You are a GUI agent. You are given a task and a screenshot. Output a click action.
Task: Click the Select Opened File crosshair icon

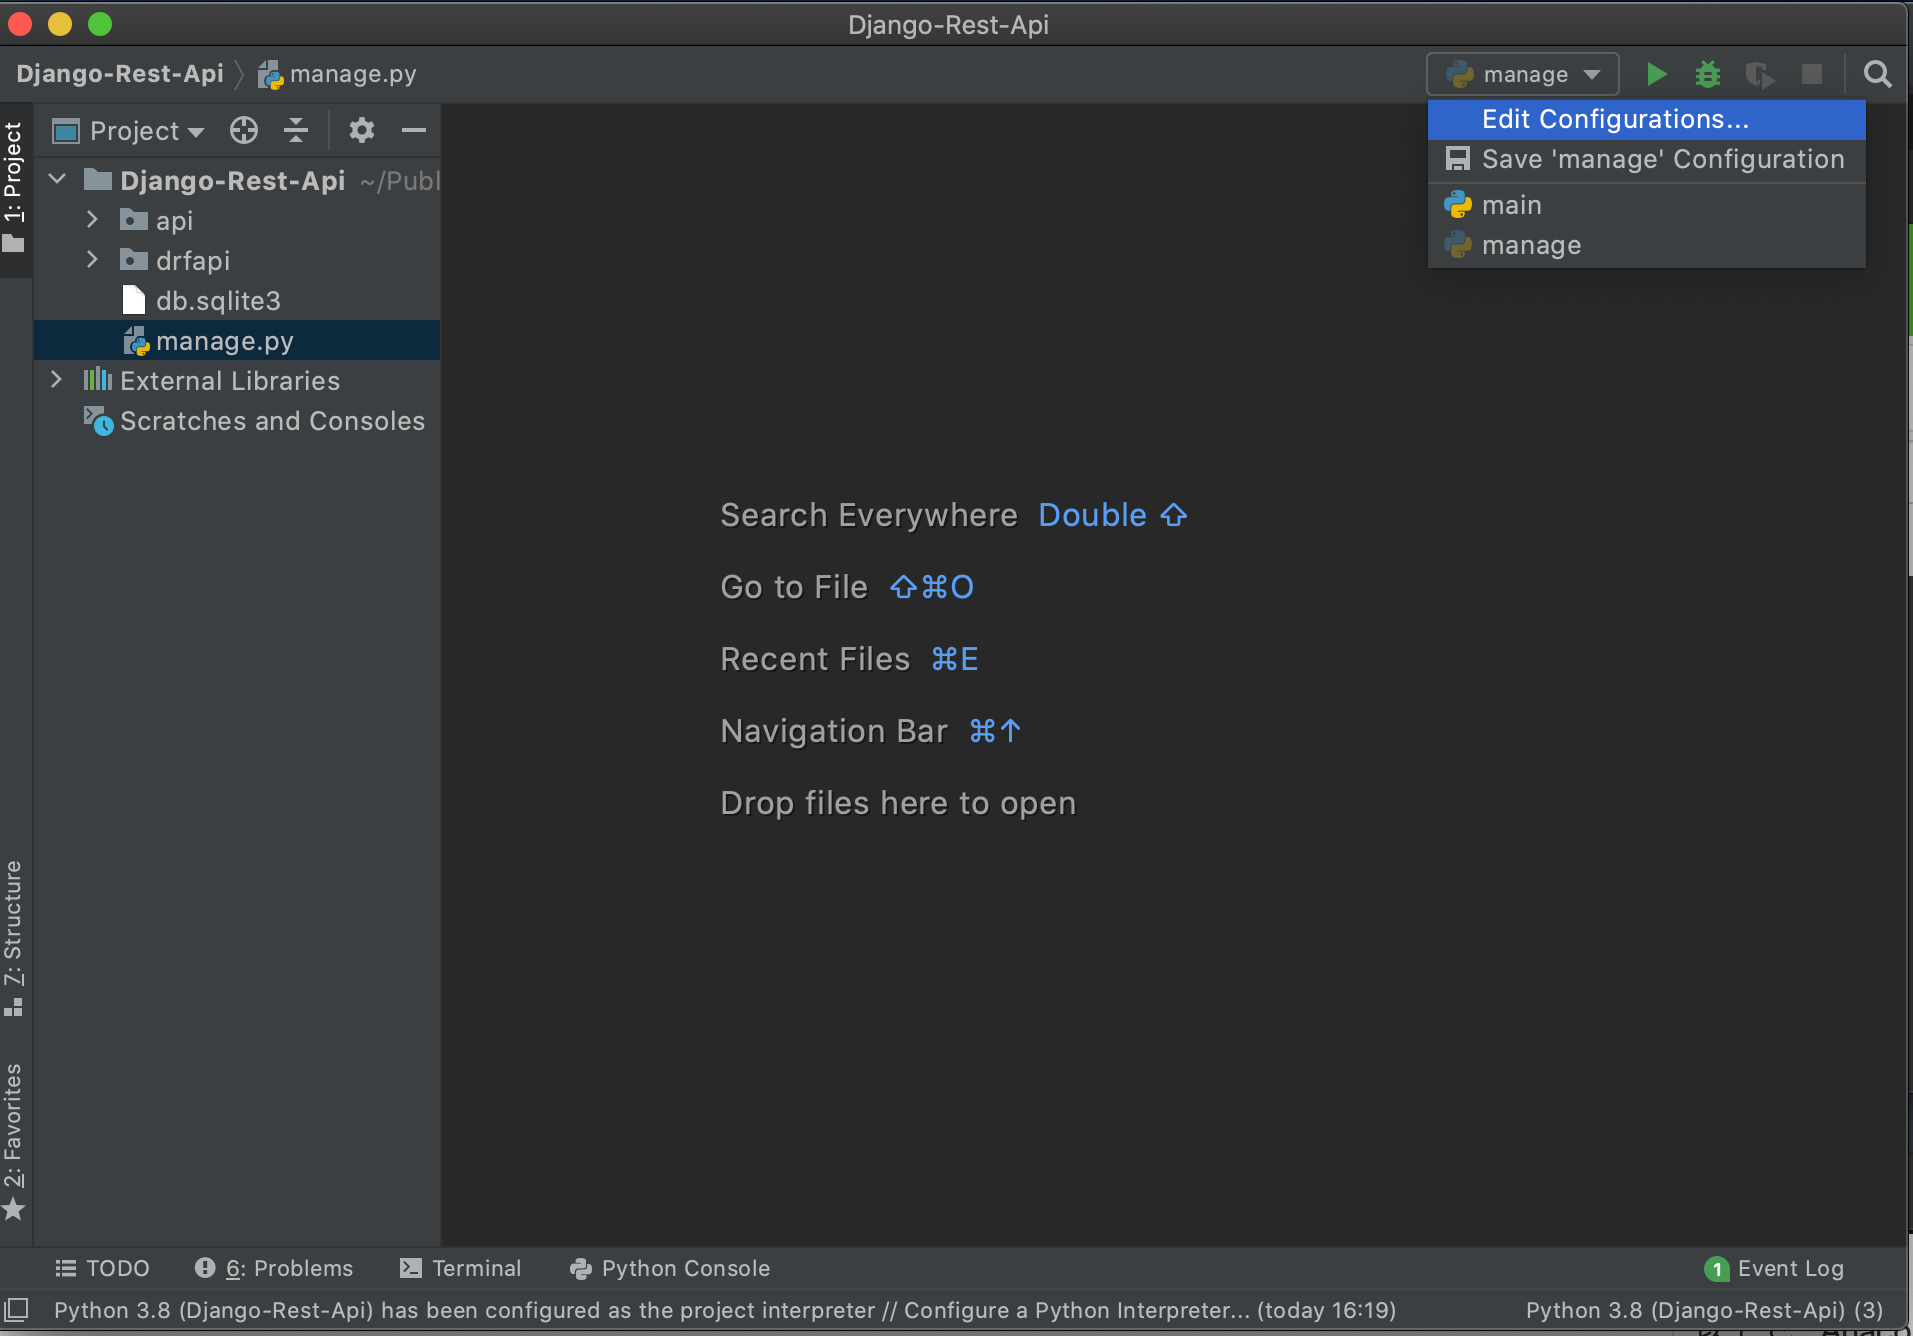243,130
